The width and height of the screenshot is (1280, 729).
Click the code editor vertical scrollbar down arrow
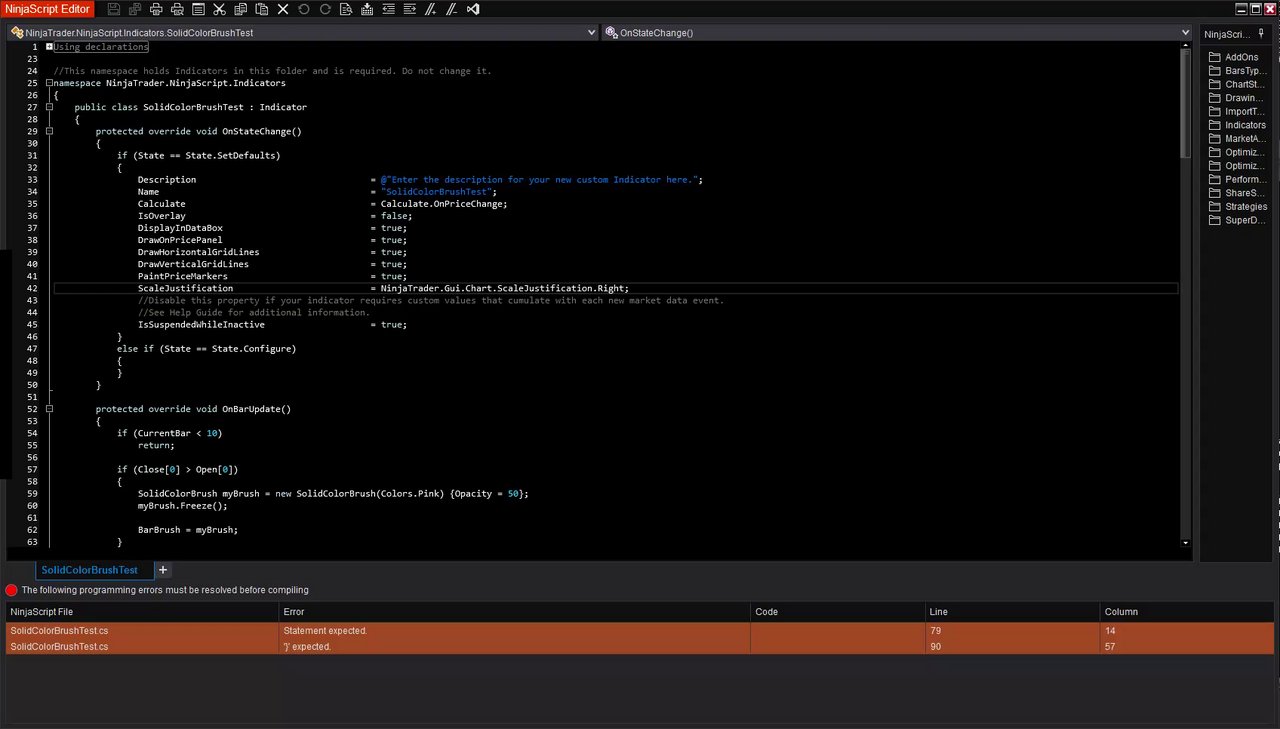point(1186,542)
